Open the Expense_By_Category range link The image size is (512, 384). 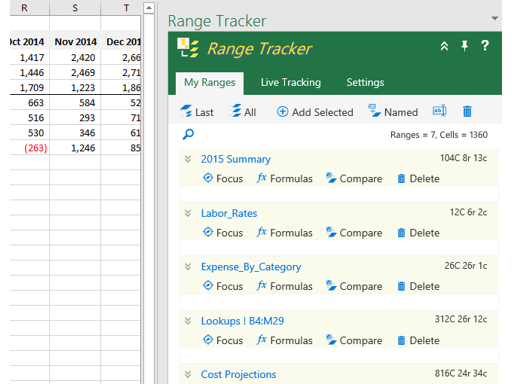click(x=251, y=267)
